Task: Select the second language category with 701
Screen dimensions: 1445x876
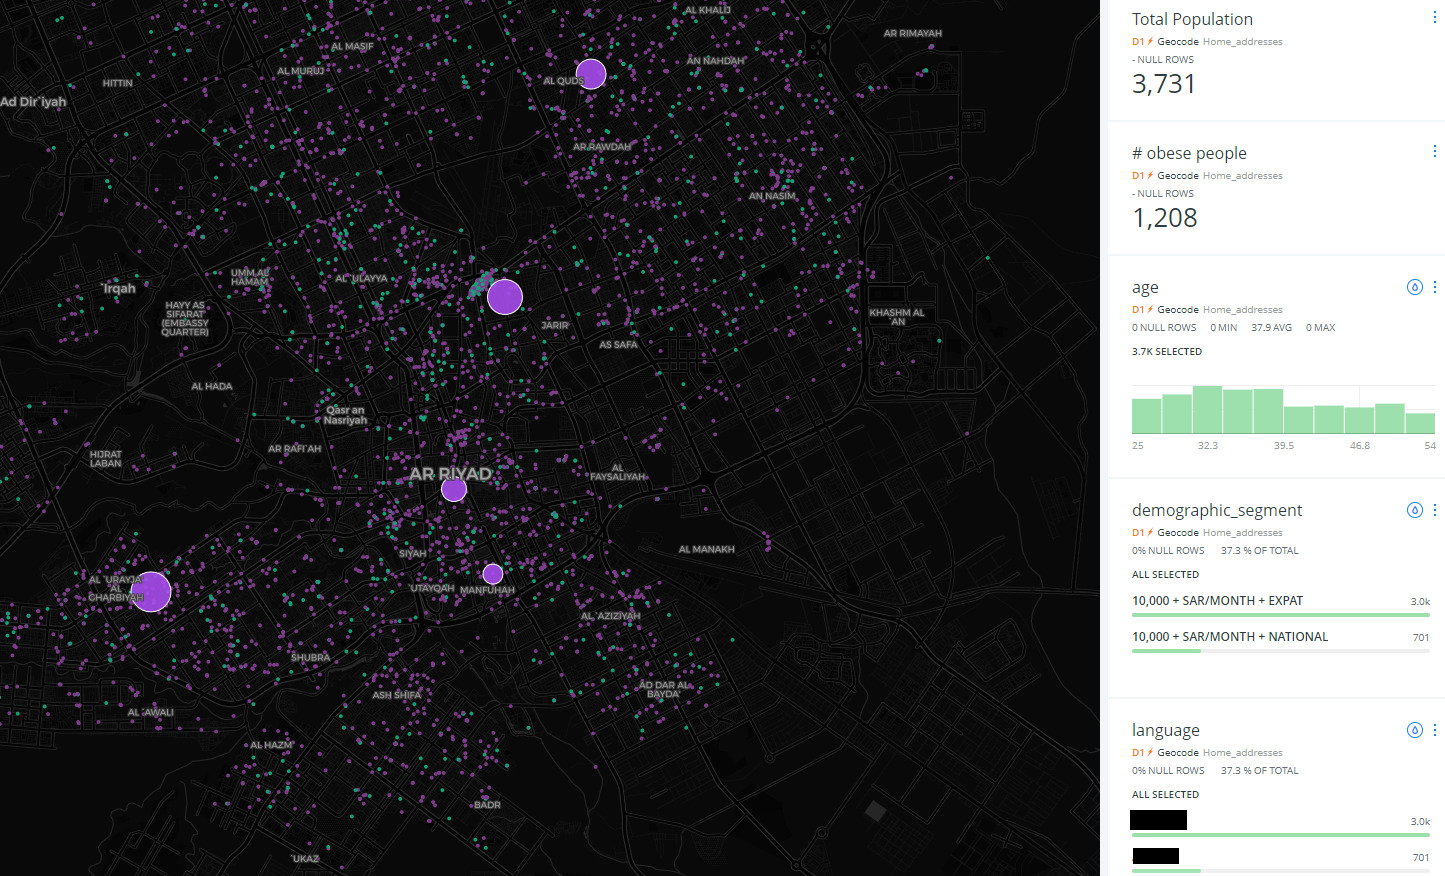Action: point(1156,856)
